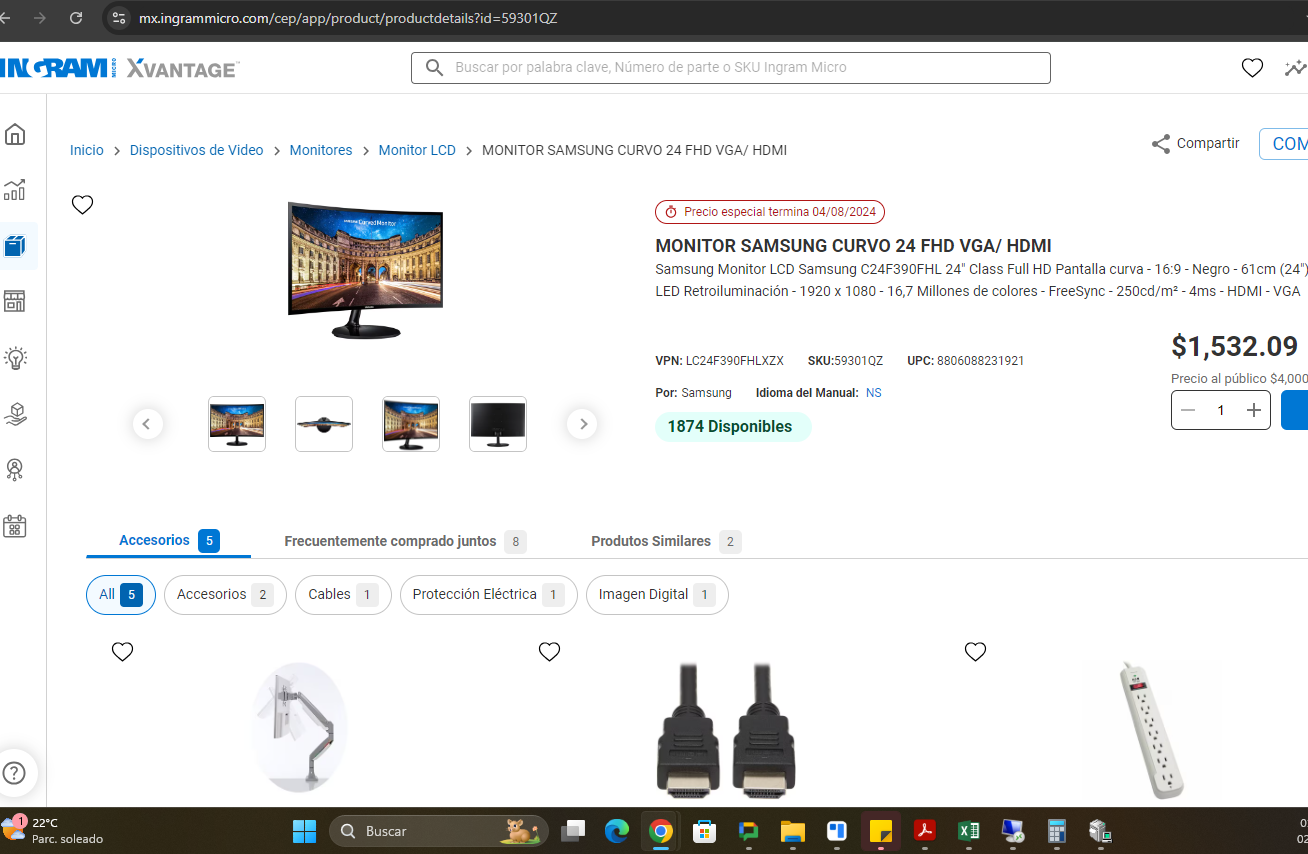Add Samsung monitor to favorites heart
Image resolution: width=1308 pixels, height=854 pixels.
tap(82, 205)
